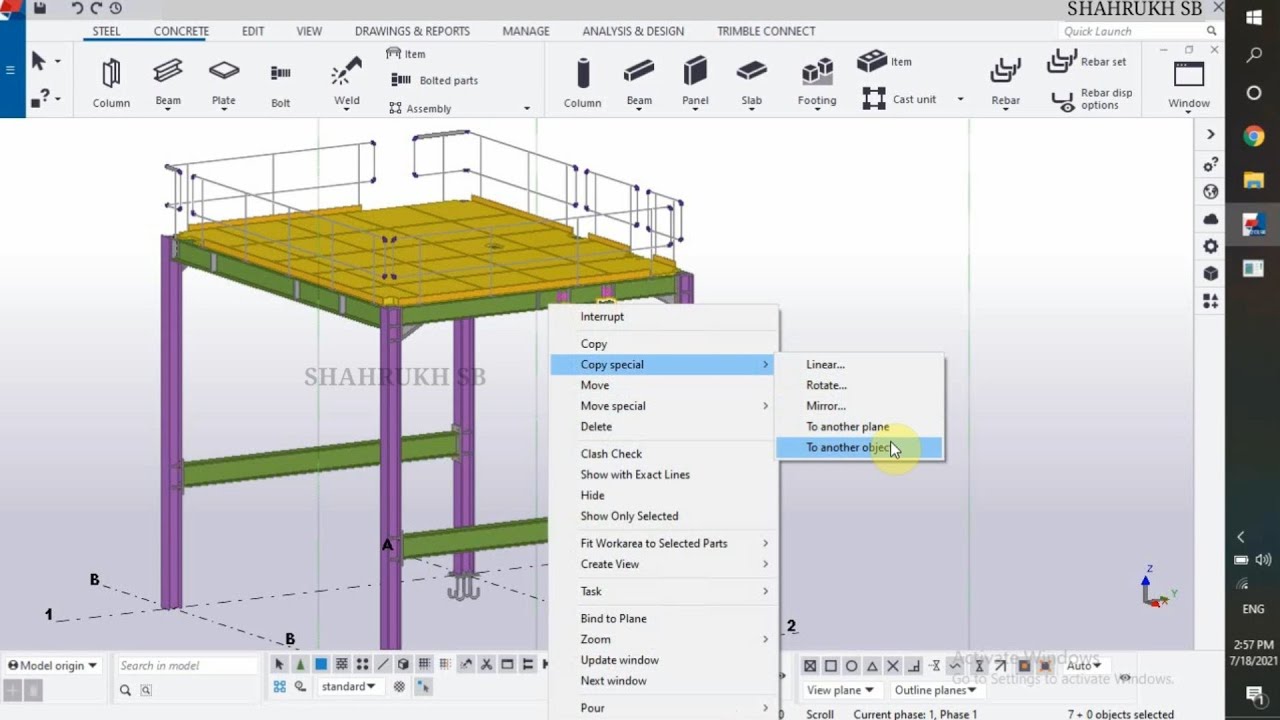Image resolution: width=1280 pixels, height=720 pixels.
Task: Open the DRAWINGS & REPORTS tab
Action: [x=412, y=31]
